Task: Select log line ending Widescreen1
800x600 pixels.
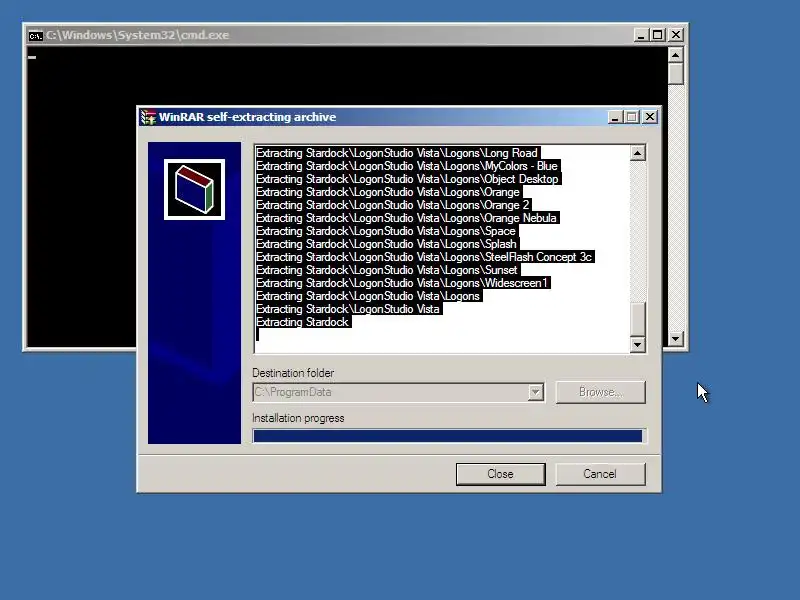Action: tap(403, 283)
